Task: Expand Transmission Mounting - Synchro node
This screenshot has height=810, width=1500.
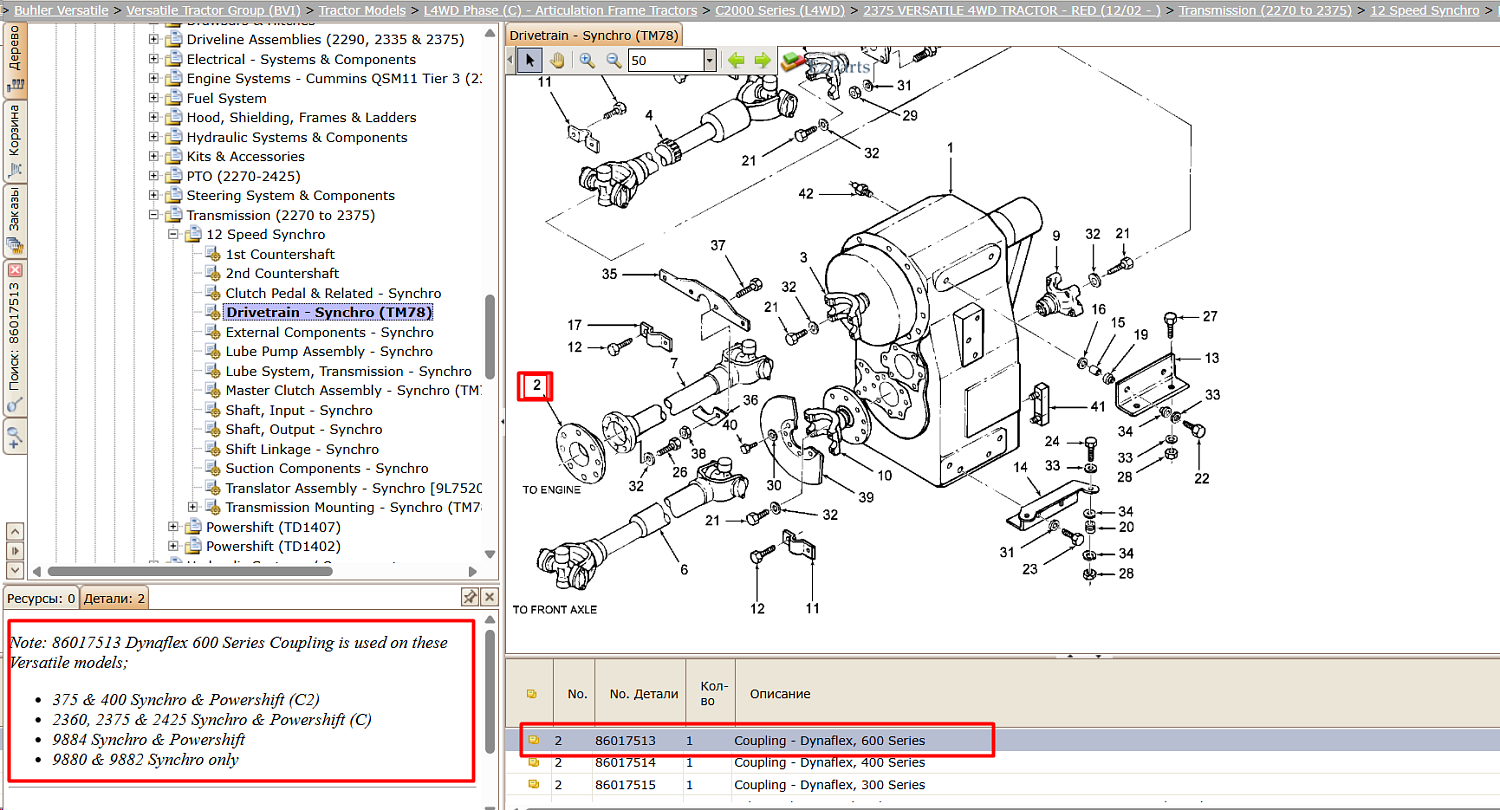Action: 193,507
